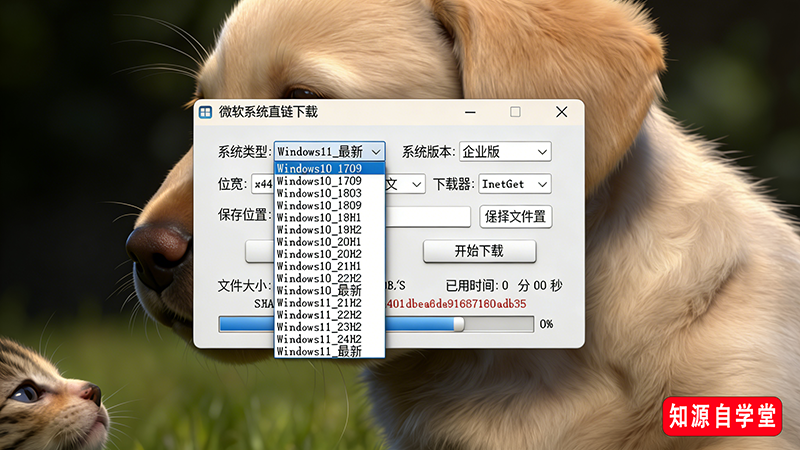Choose Windows10_1809 from the list
Viewport: 800px width, 450px height.
pyautogui.click(x=330, y=206)
